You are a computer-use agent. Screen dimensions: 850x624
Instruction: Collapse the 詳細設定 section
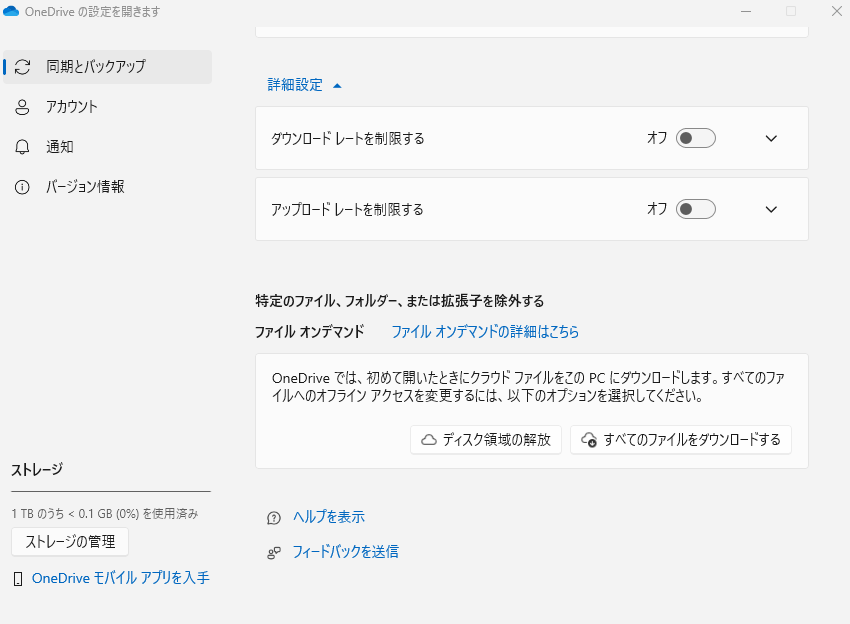click(304, 85)
